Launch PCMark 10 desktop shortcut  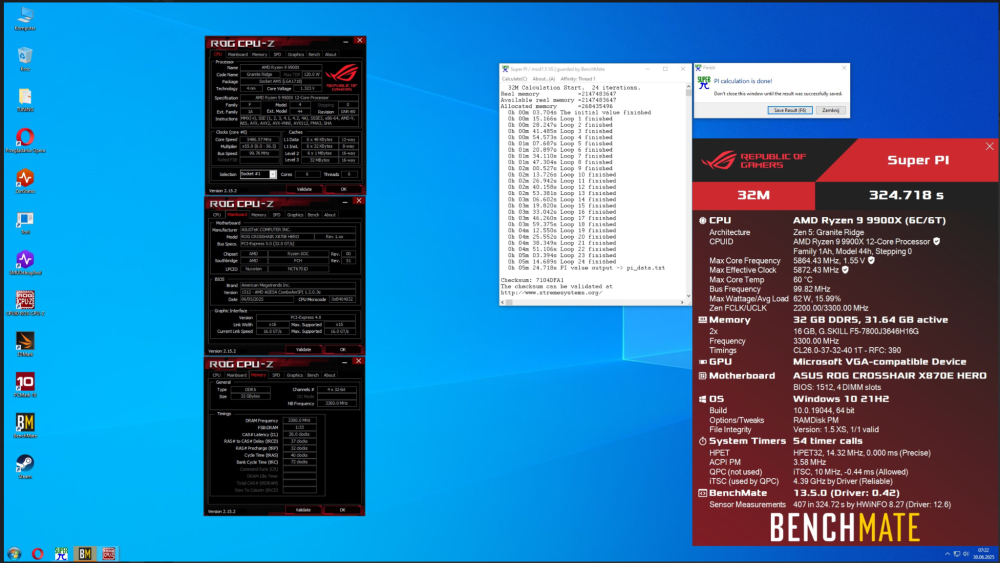[x=25, y=384]
